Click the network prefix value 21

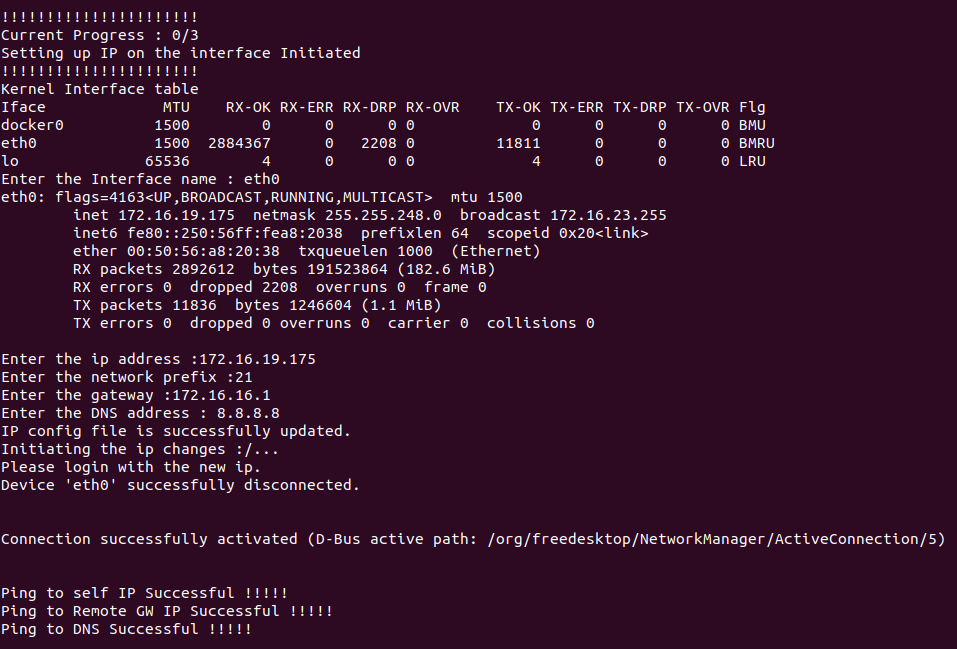pos(244,377)
